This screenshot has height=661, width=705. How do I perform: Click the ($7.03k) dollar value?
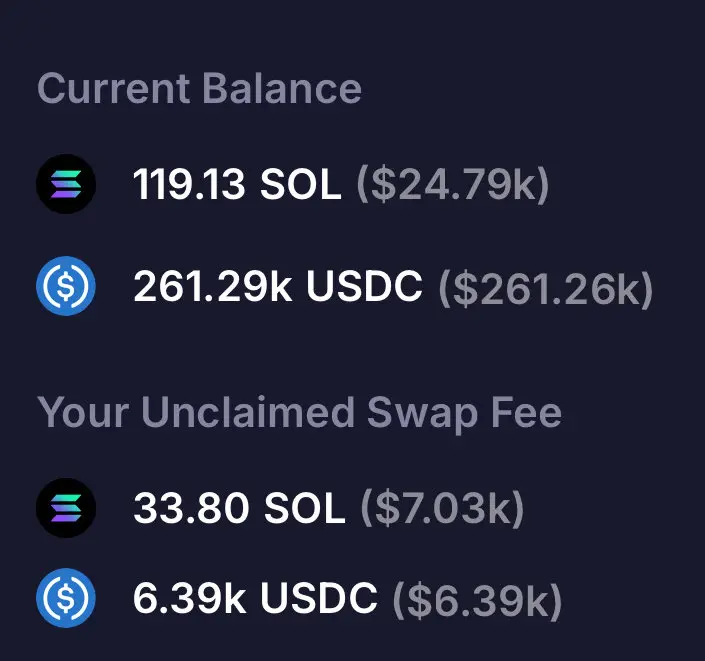tap(441, 509)
